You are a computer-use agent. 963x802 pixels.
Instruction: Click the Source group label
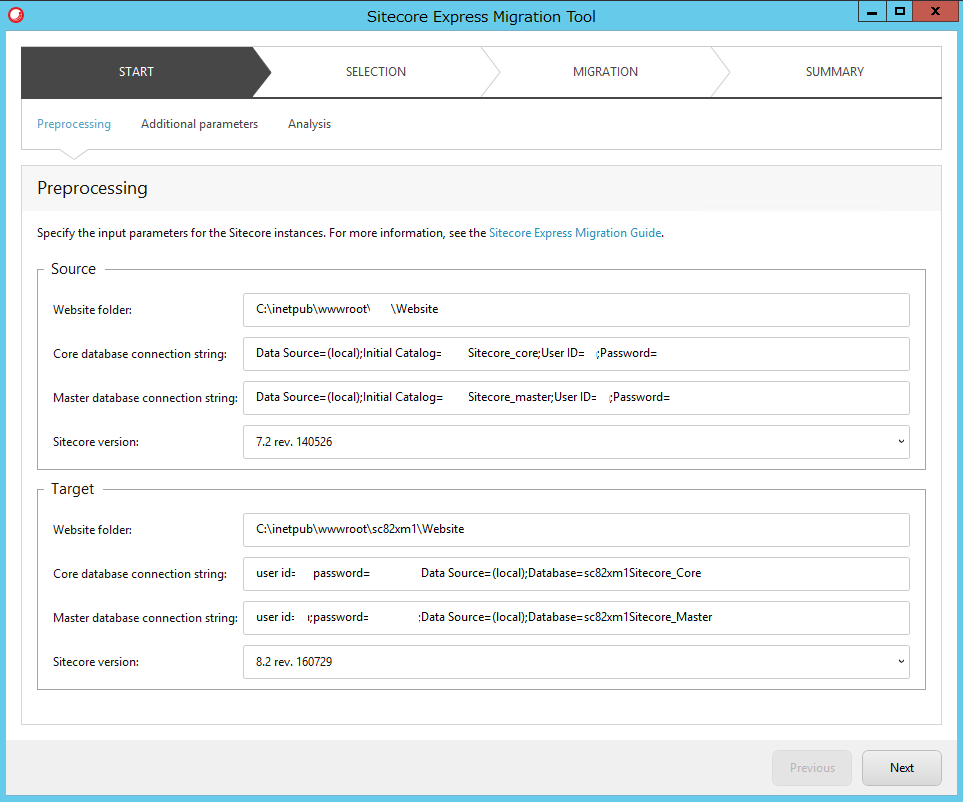pos(73,269)
